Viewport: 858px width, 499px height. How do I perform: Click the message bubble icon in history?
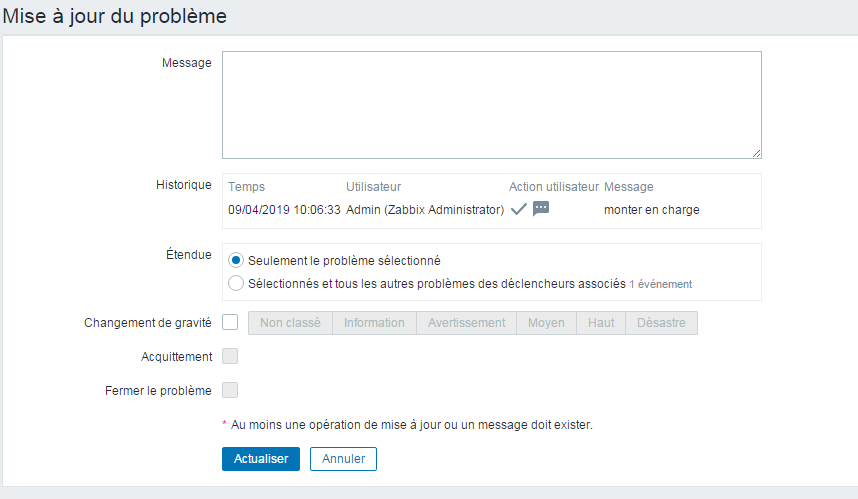541,209
